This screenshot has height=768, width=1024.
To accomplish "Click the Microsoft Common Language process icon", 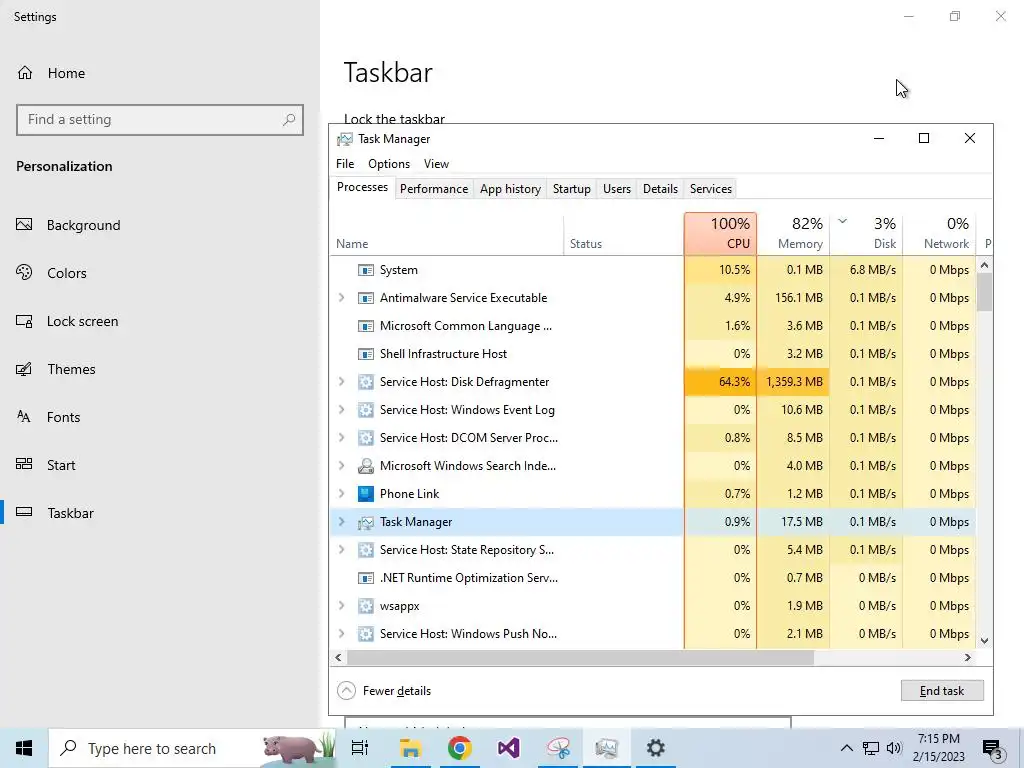I will (x=366, y=326).
